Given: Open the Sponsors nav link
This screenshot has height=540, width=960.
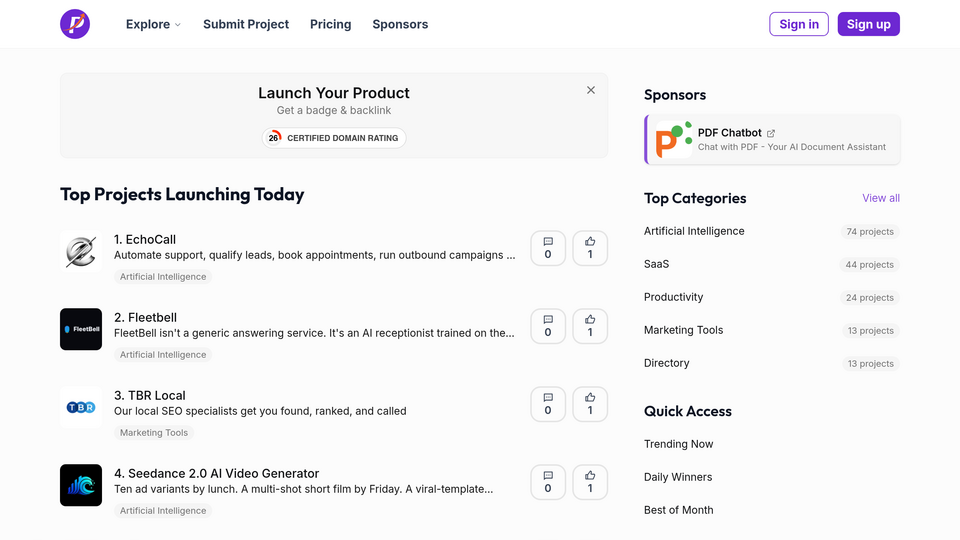Looking at the screenshot, I should pyautogui.click(x=400, y=24).
